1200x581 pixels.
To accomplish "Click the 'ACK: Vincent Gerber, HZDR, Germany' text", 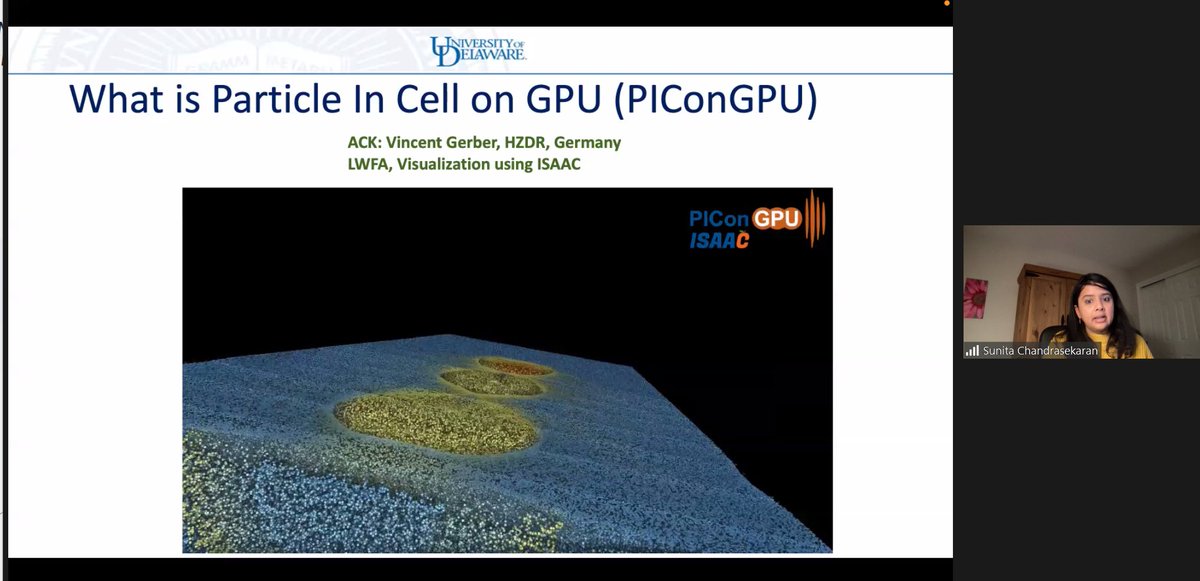I will tap(484, 143).
